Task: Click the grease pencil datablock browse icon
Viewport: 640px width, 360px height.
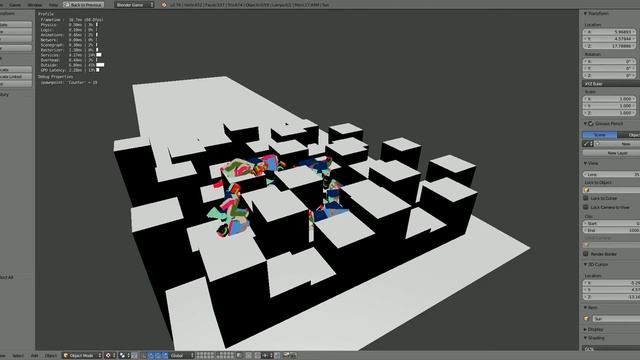Action: pos(588,144)
